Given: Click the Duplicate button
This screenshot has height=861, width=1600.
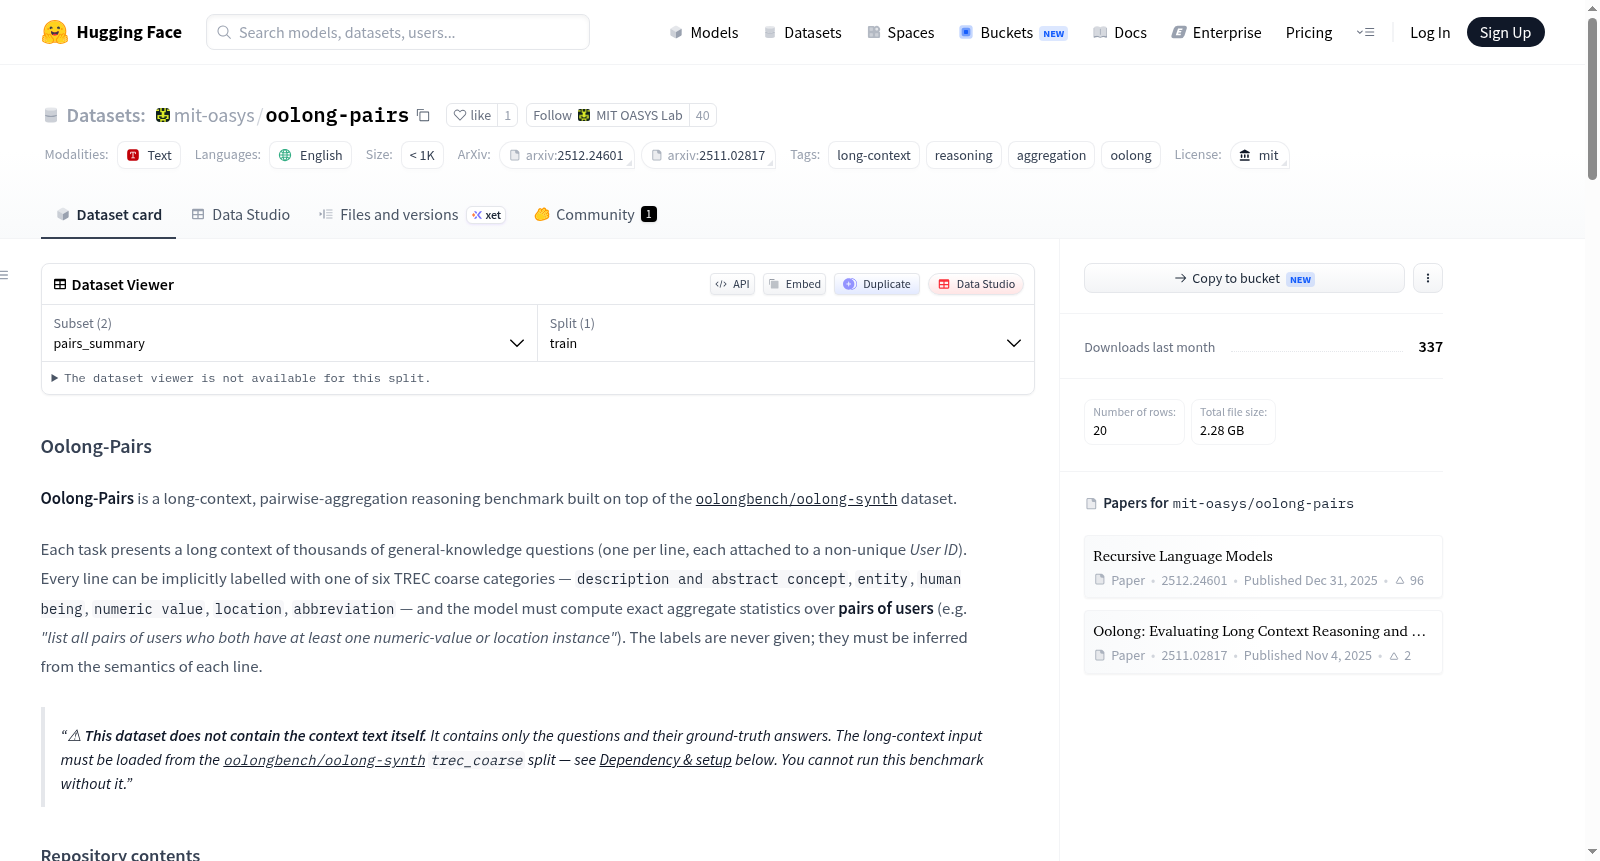Looking at the screenshot, I should [877, 284].
